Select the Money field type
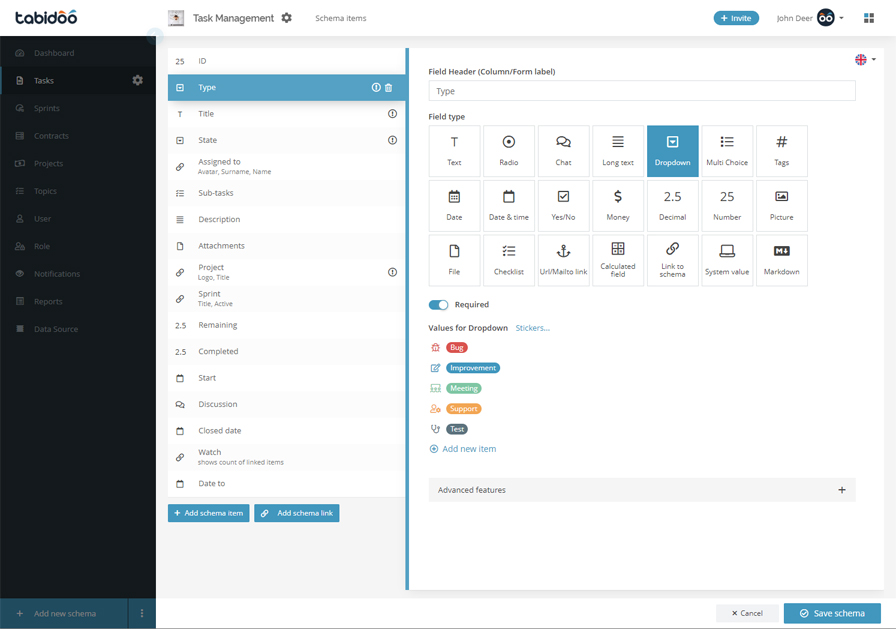This screenshot has width=896, height=629. tap(618, 206)
